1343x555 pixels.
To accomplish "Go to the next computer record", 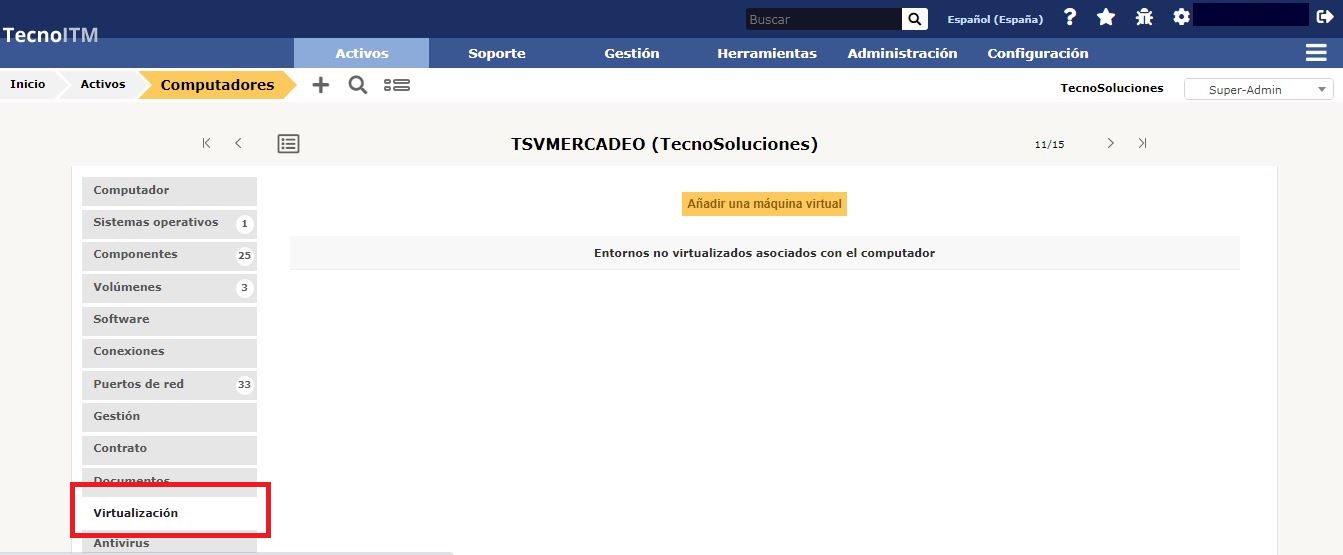I will [x=1110, y=144].
